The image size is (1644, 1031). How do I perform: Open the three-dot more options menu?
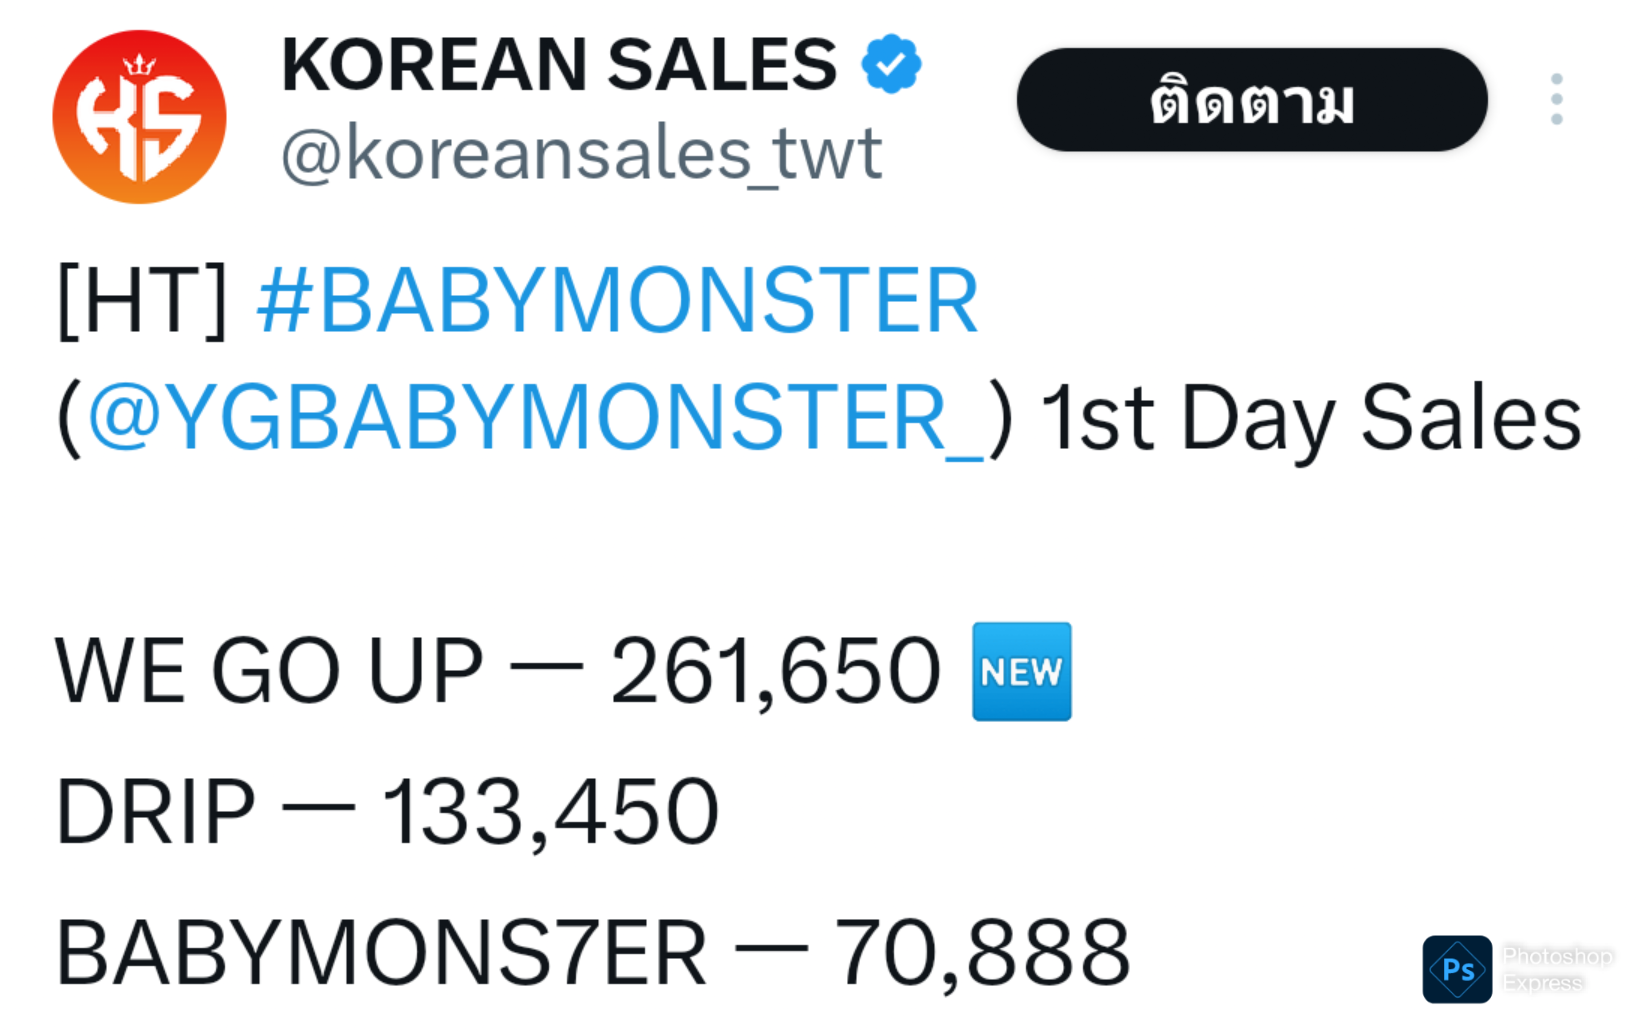click(x=1556, y=99)
